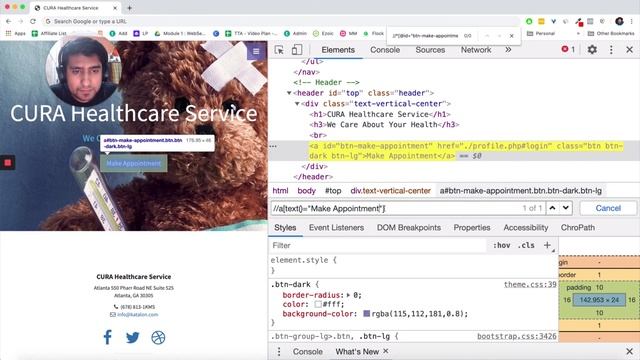Image resolution: width=640 pixels, height=360 pixels.
Task: Open the Apps bookmarks shortcut
Action: (16, 33)
